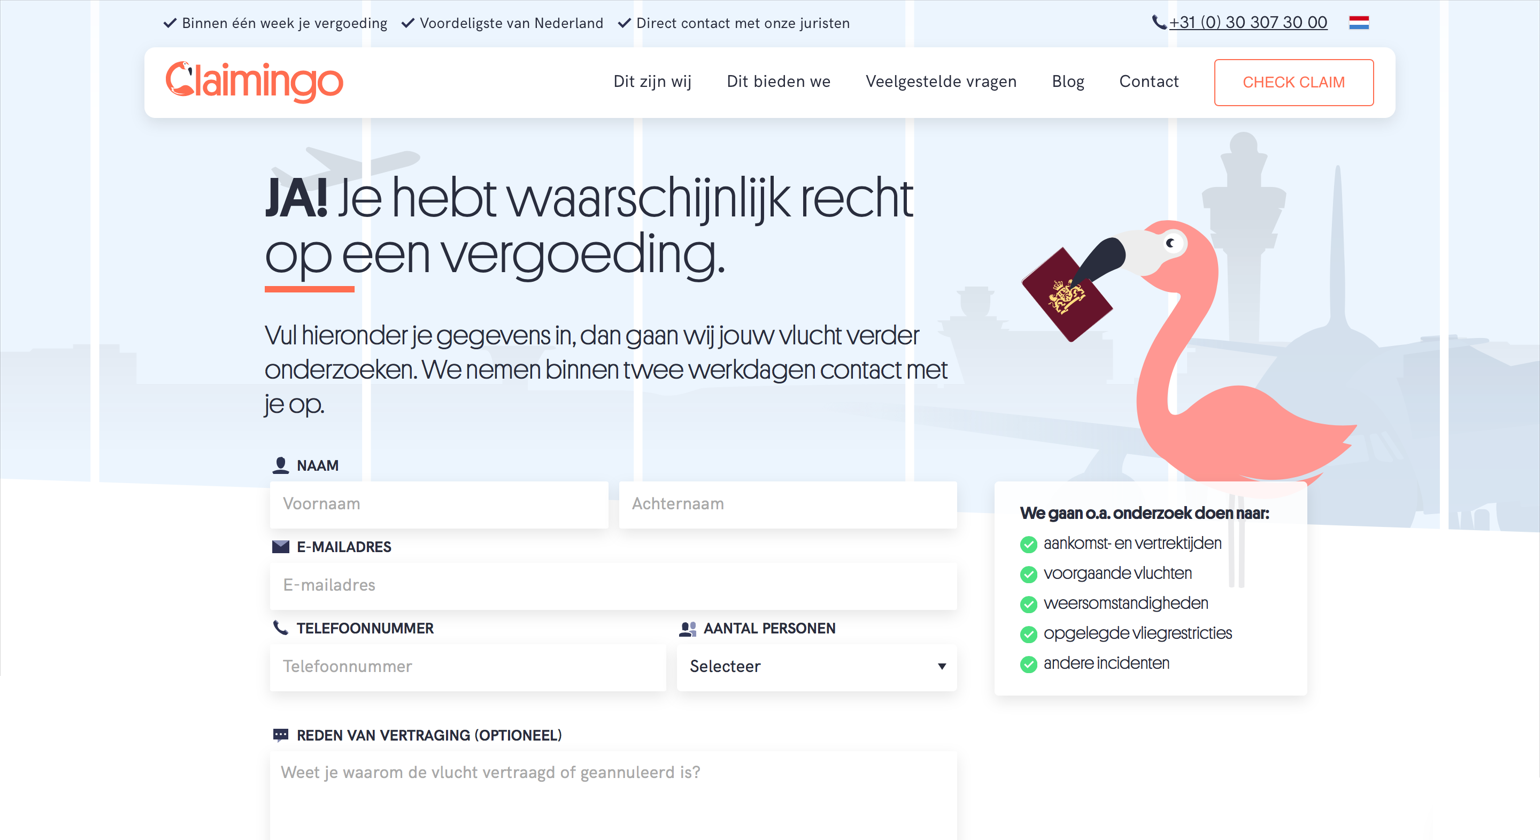Click the 'andere incidenten' list text
Viewport: 1540px width, 840px height.
click(1107, 664)
